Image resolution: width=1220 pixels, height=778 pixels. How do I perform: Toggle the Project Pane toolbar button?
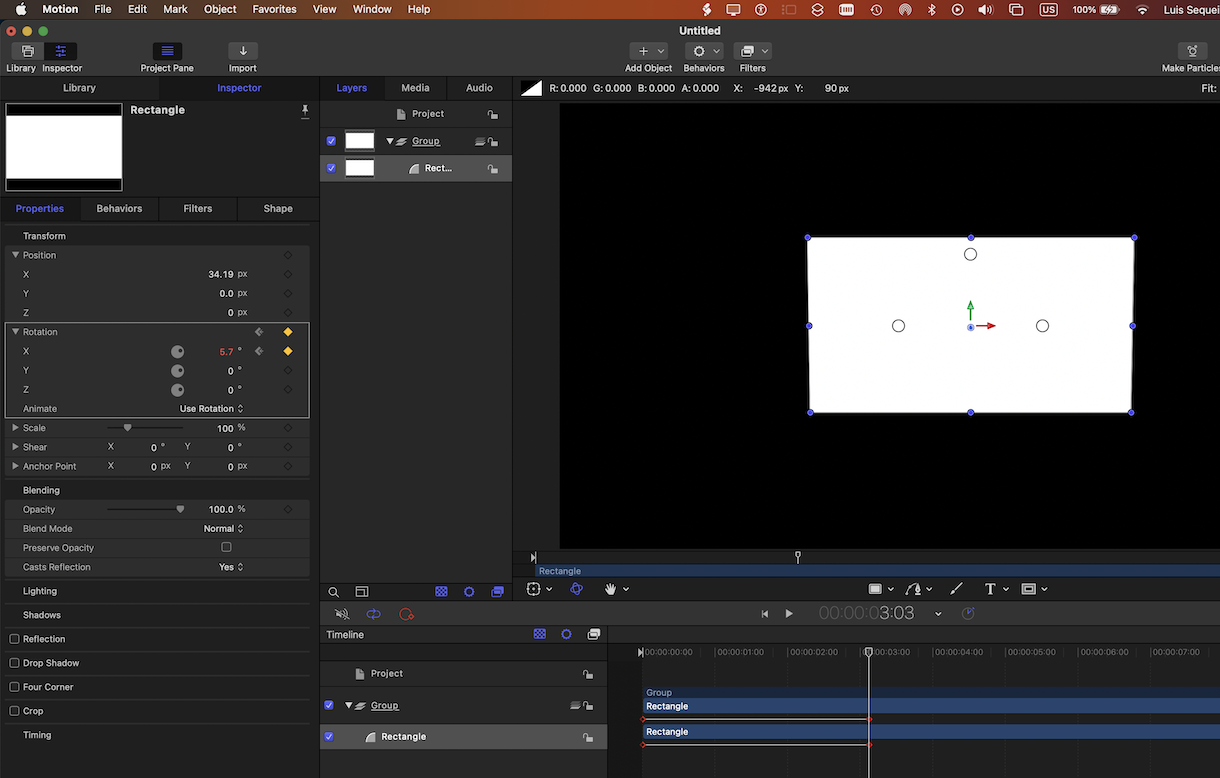pyautogui.click(x=167, y=51)
